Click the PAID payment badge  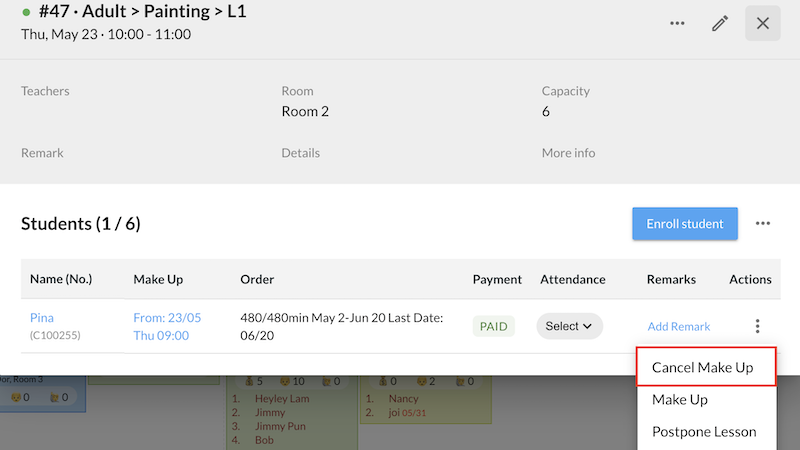(x=494, y=326)
